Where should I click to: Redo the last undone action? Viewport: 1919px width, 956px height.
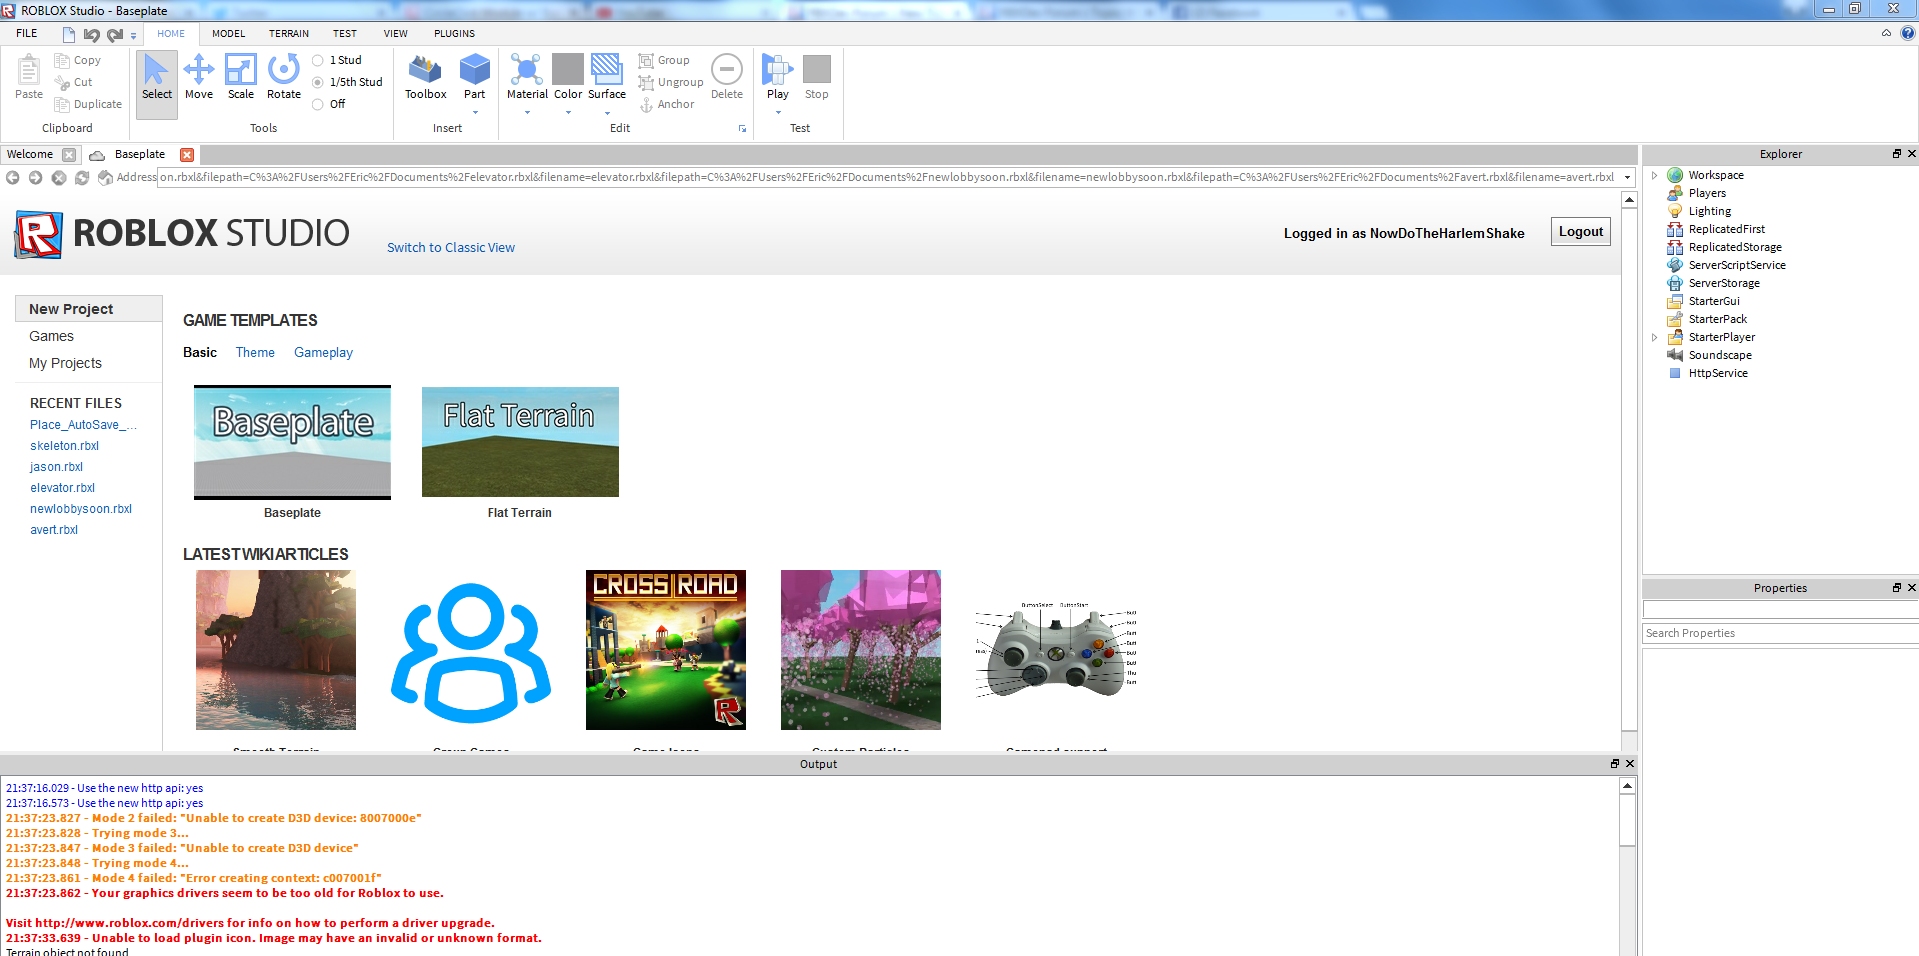pyautogui.click(x=115, y=34)
